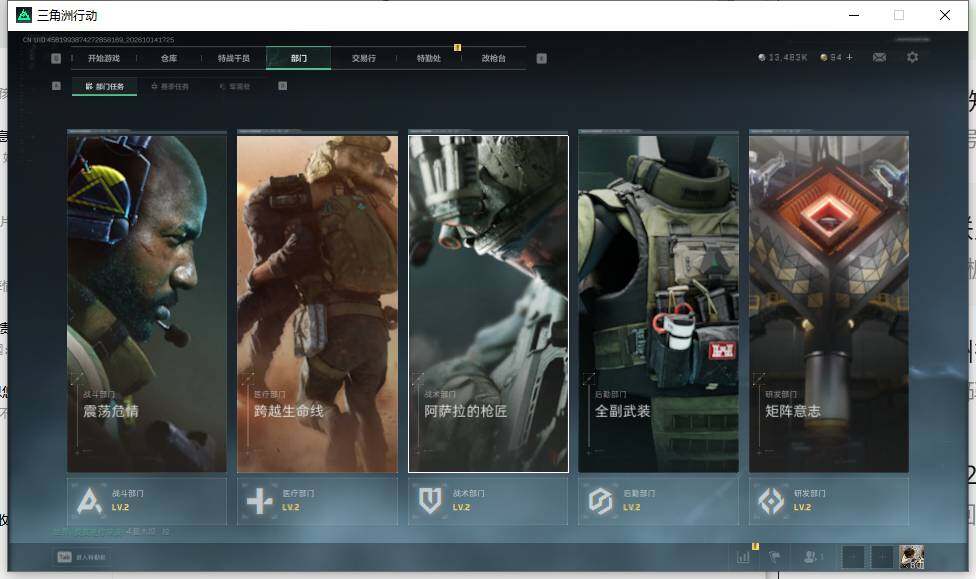Screen dimensions: 976x579
Task: Click the silver currency coin icon
Action: pos(762,57)
